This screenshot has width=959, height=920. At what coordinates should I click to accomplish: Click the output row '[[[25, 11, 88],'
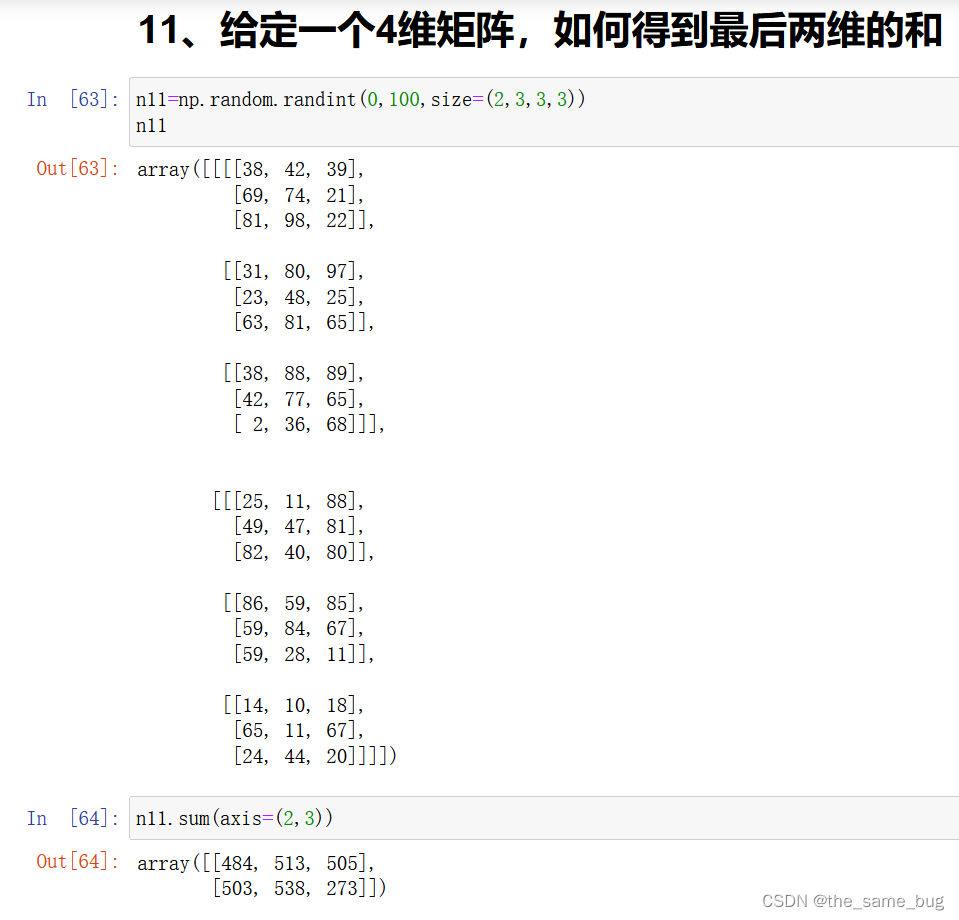click(x=289, y=501)
